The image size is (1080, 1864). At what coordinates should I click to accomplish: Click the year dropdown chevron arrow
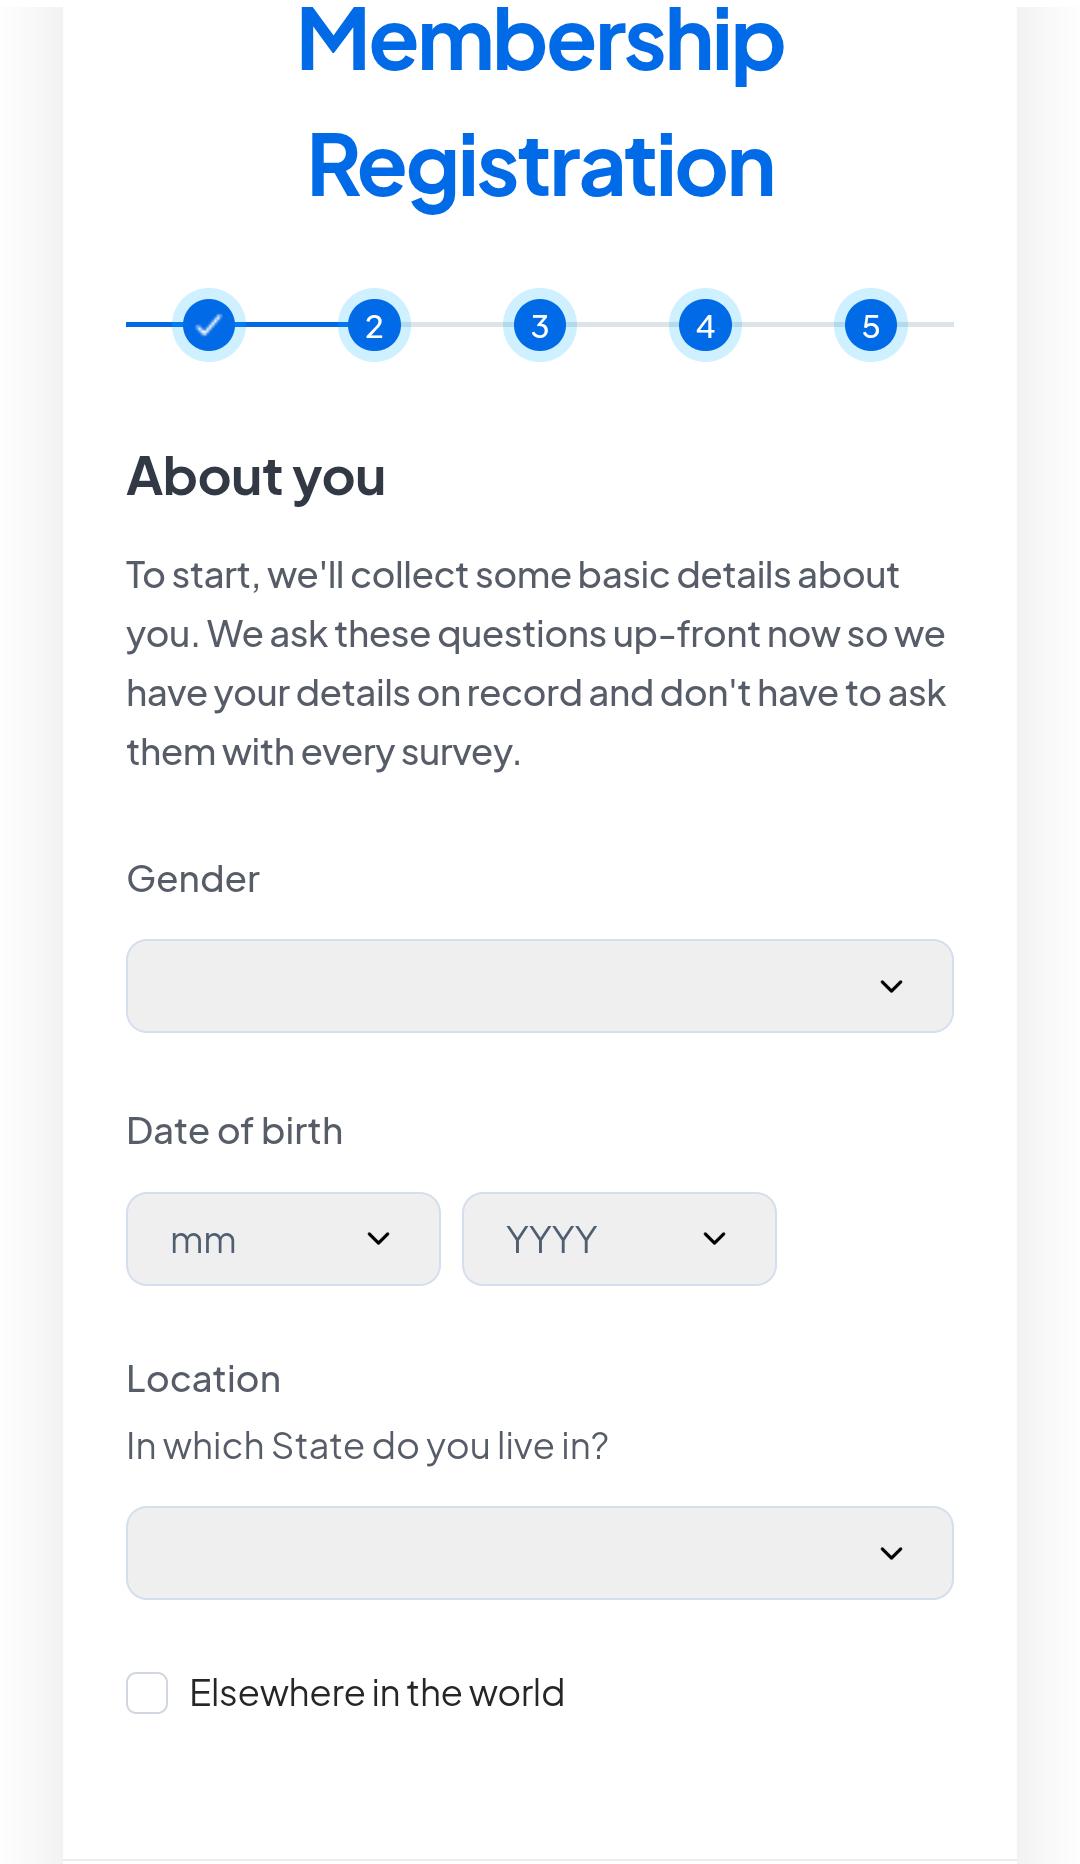(x=715, y=1239)
